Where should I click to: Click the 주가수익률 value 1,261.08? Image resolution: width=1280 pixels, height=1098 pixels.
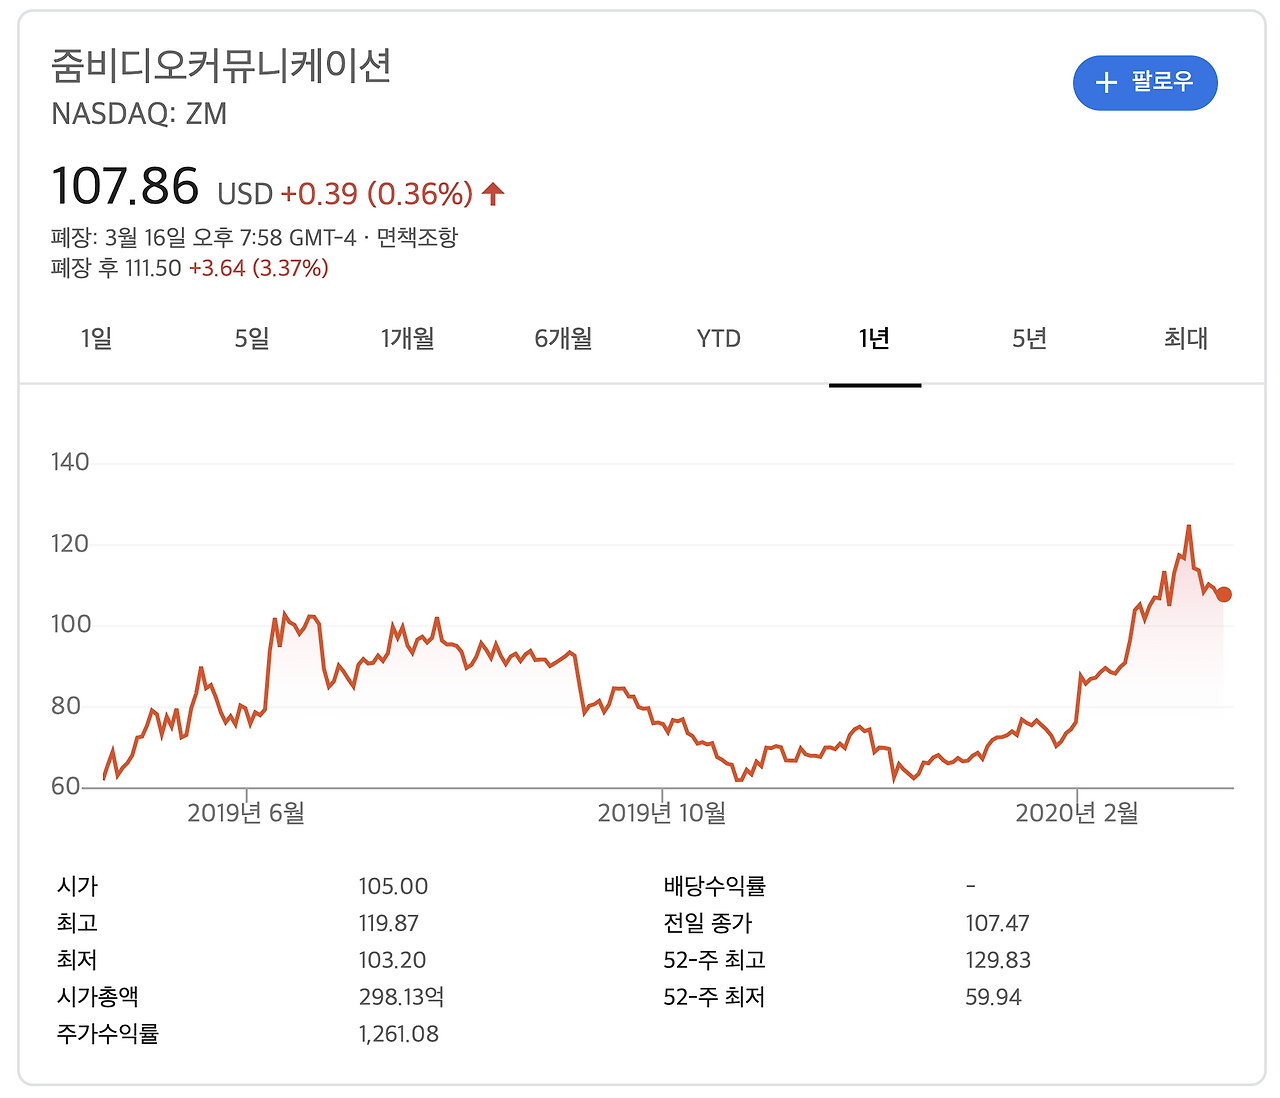click(x=399, y=1034)
